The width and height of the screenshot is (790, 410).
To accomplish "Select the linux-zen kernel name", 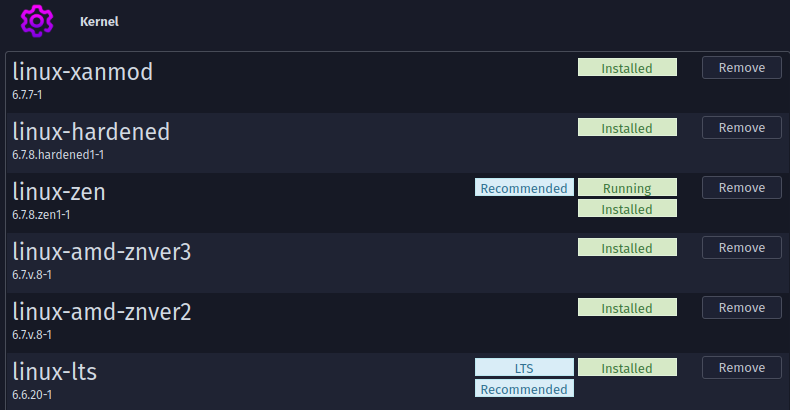I will (59, 192).
